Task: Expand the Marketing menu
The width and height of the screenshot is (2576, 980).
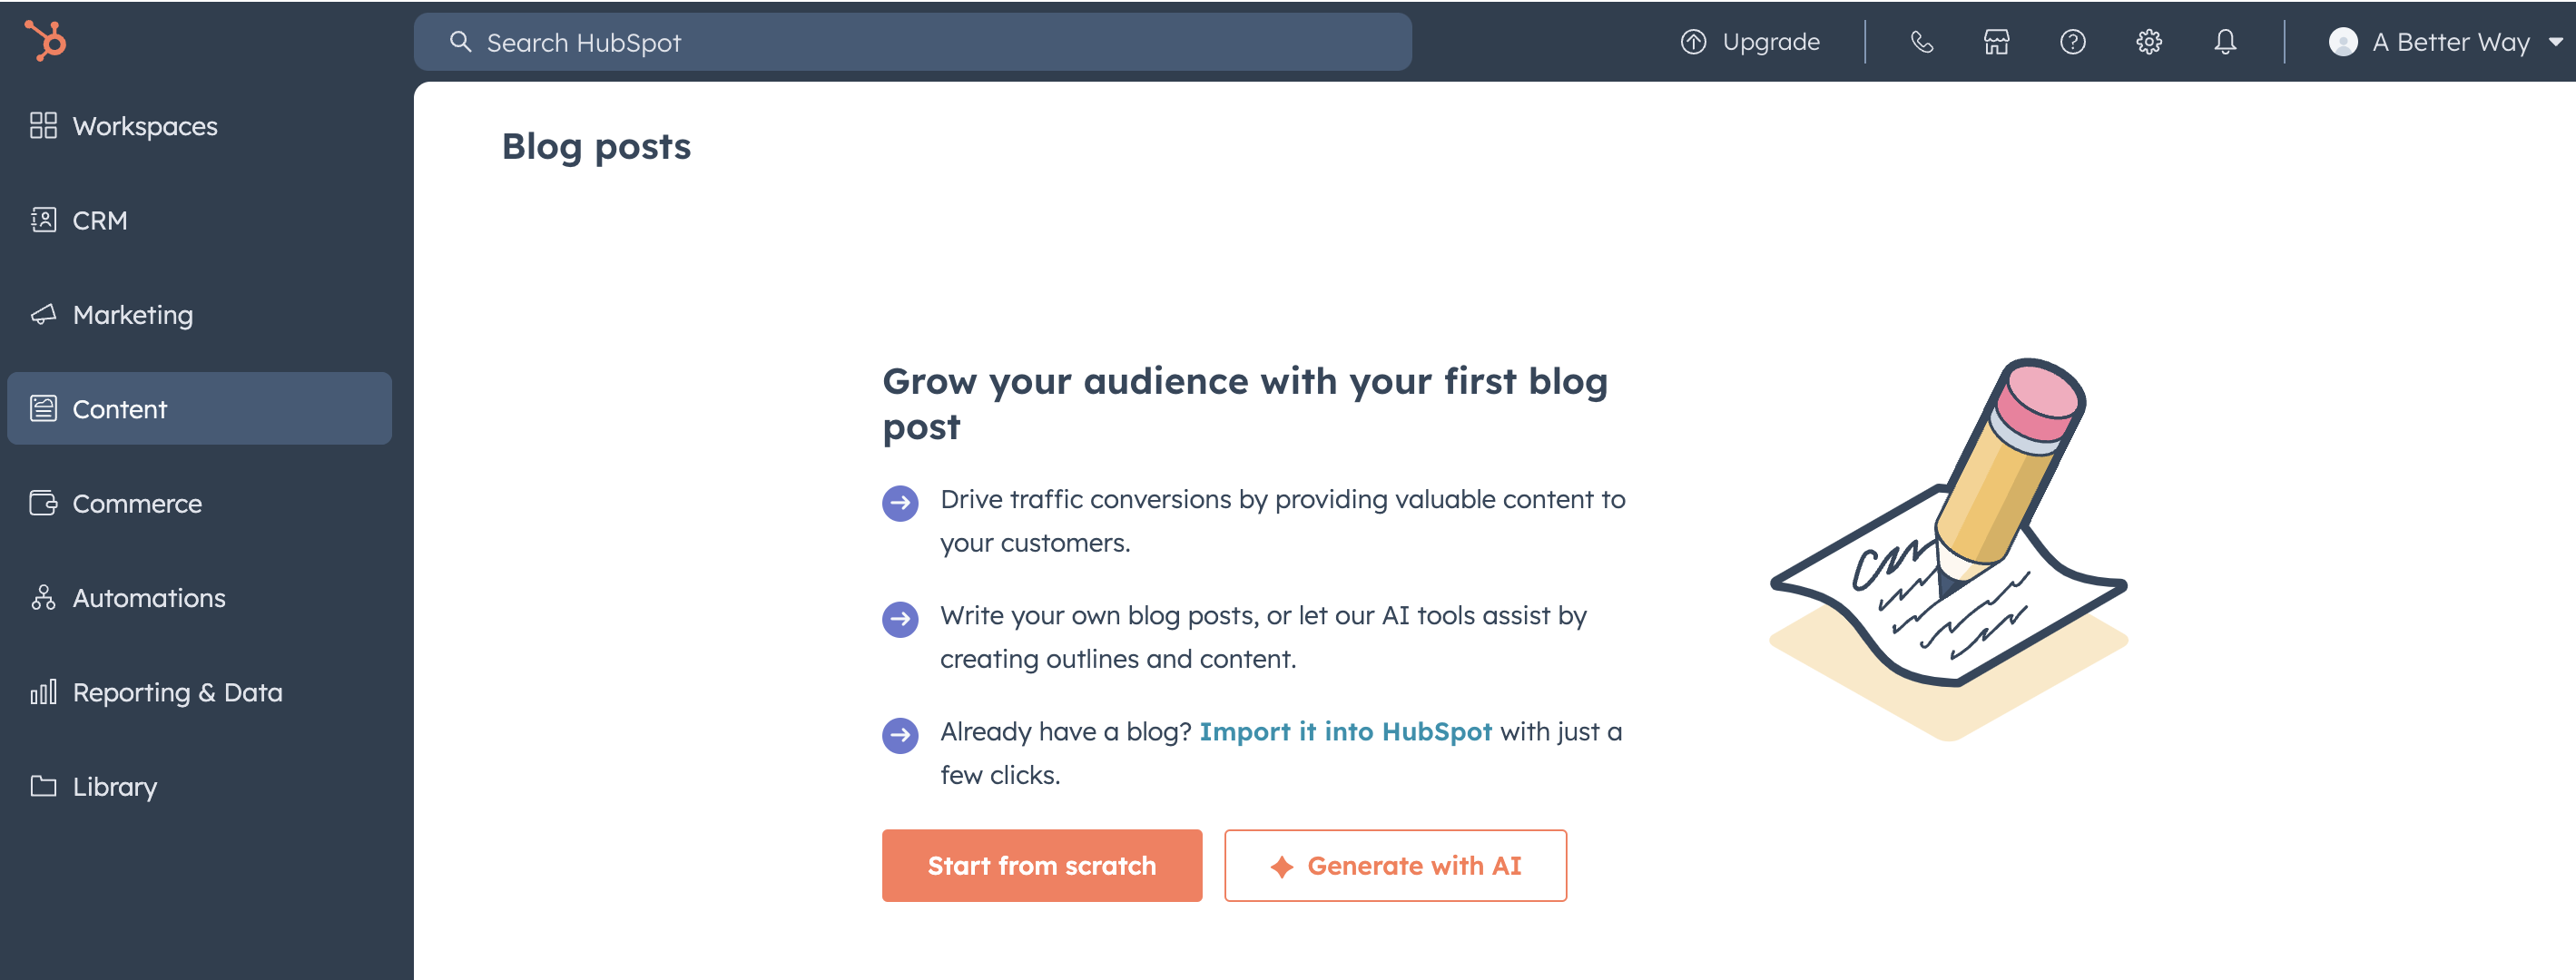Action: (x=132, y=315)
